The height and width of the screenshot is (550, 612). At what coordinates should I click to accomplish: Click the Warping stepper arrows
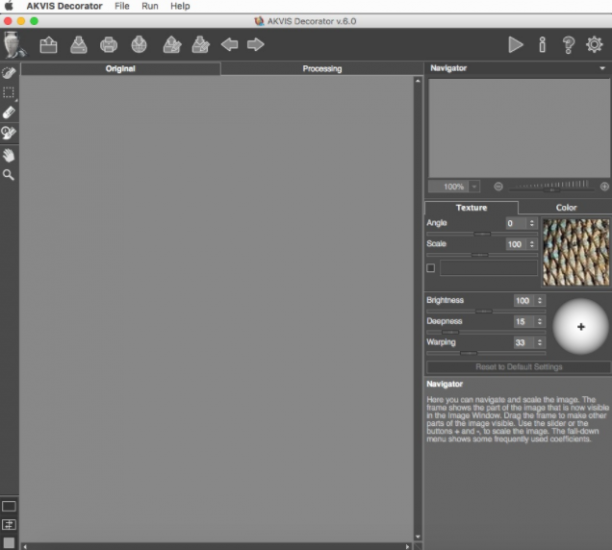(540, 343)
